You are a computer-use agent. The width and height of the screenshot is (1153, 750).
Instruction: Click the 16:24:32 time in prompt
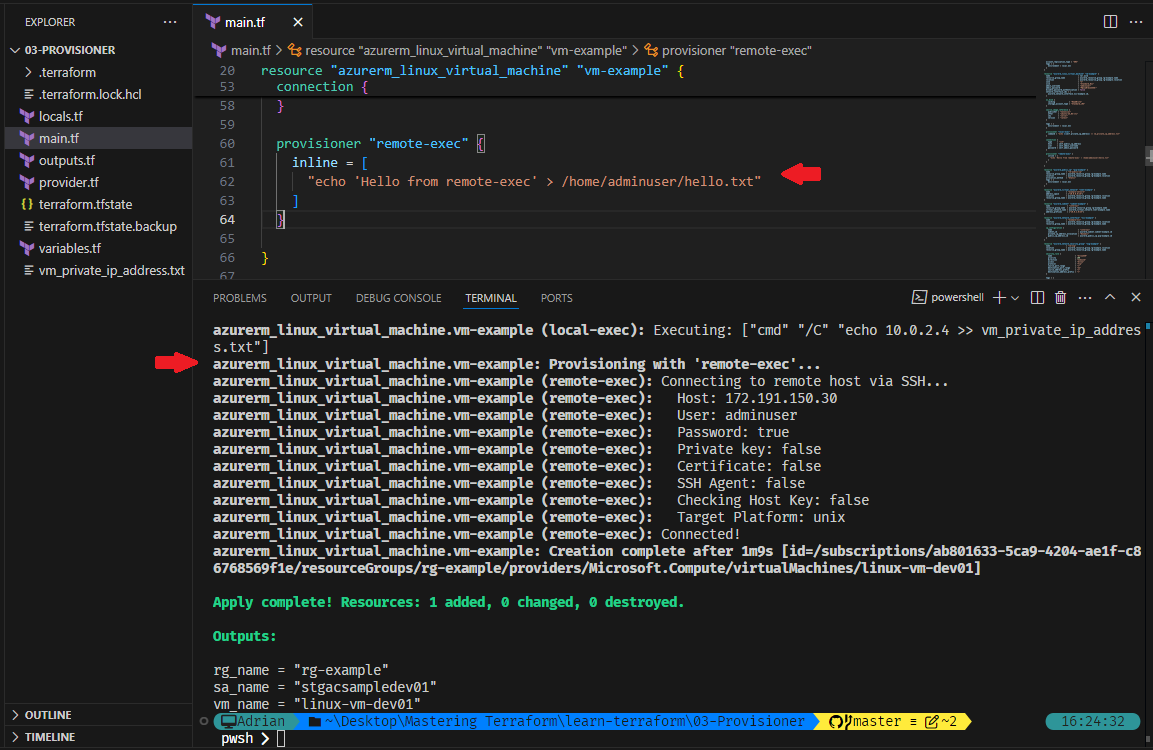(1092, 721)
